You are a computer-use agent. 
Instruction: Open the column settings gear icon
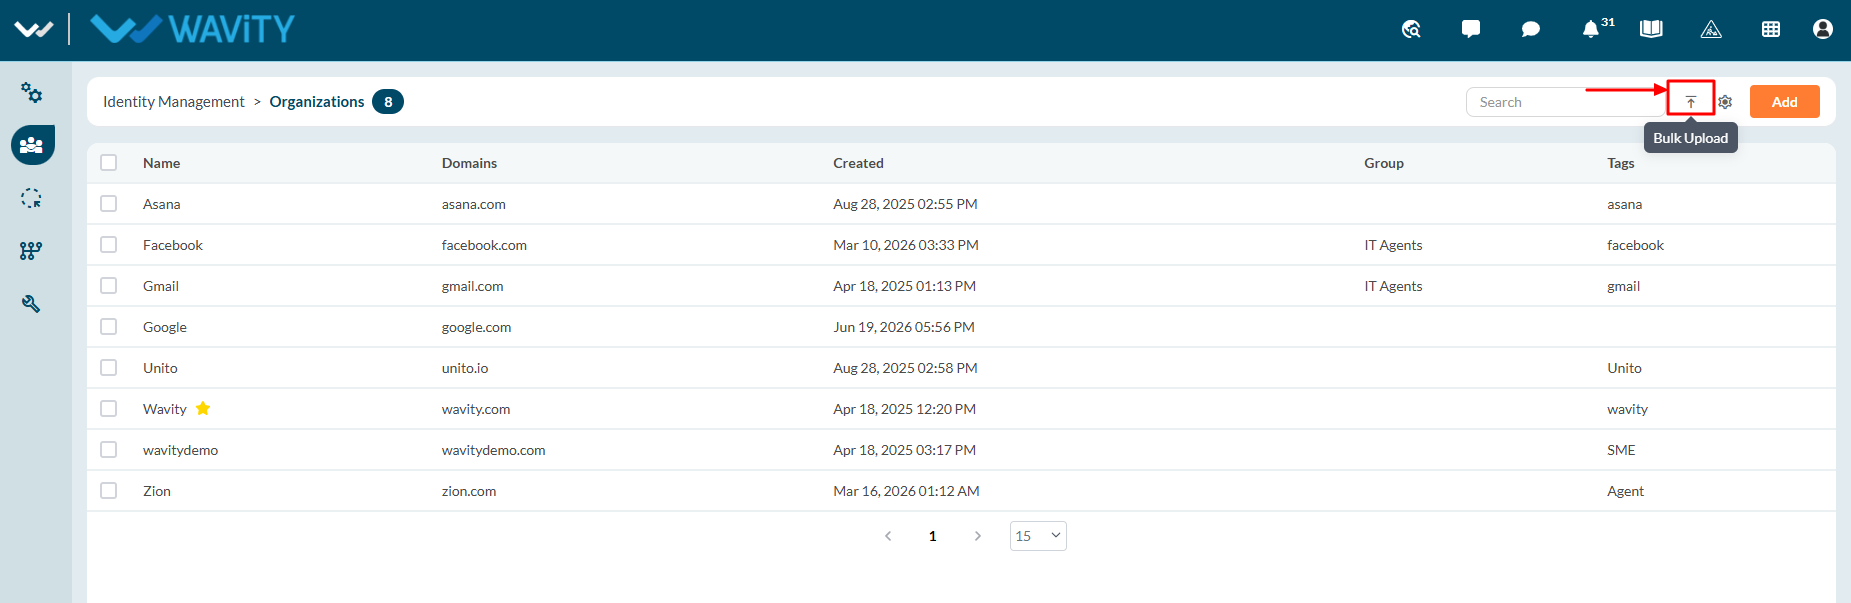click(1725, 102)
